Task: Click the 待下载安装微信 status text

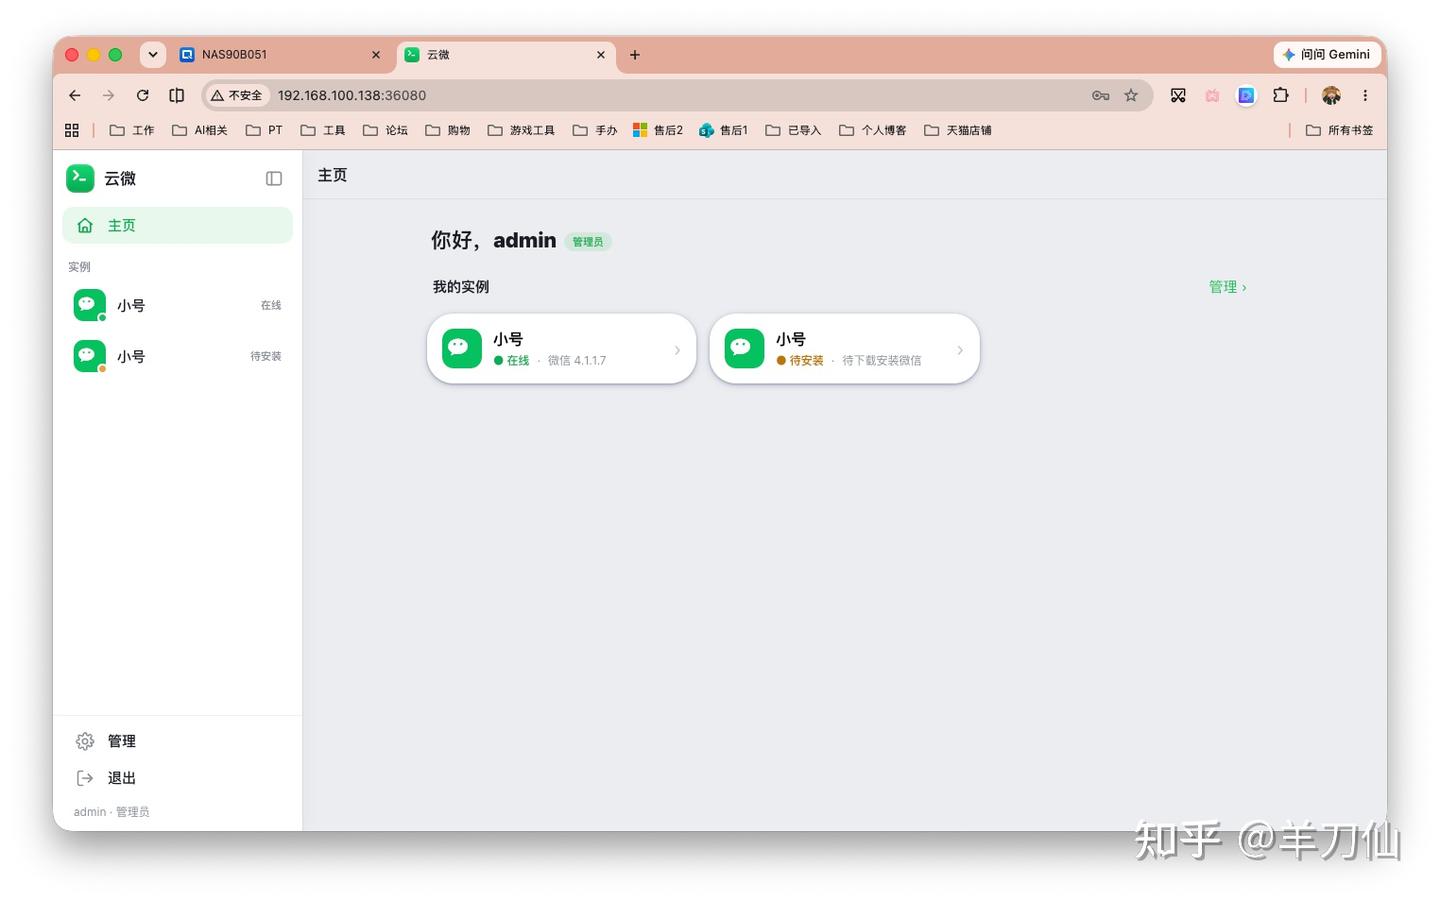Action: tap(882, 361)
